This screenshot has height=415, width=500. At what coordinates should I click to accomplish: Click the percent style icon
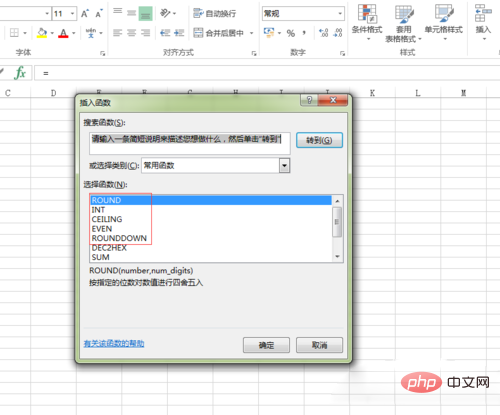(x=291, y=33)
